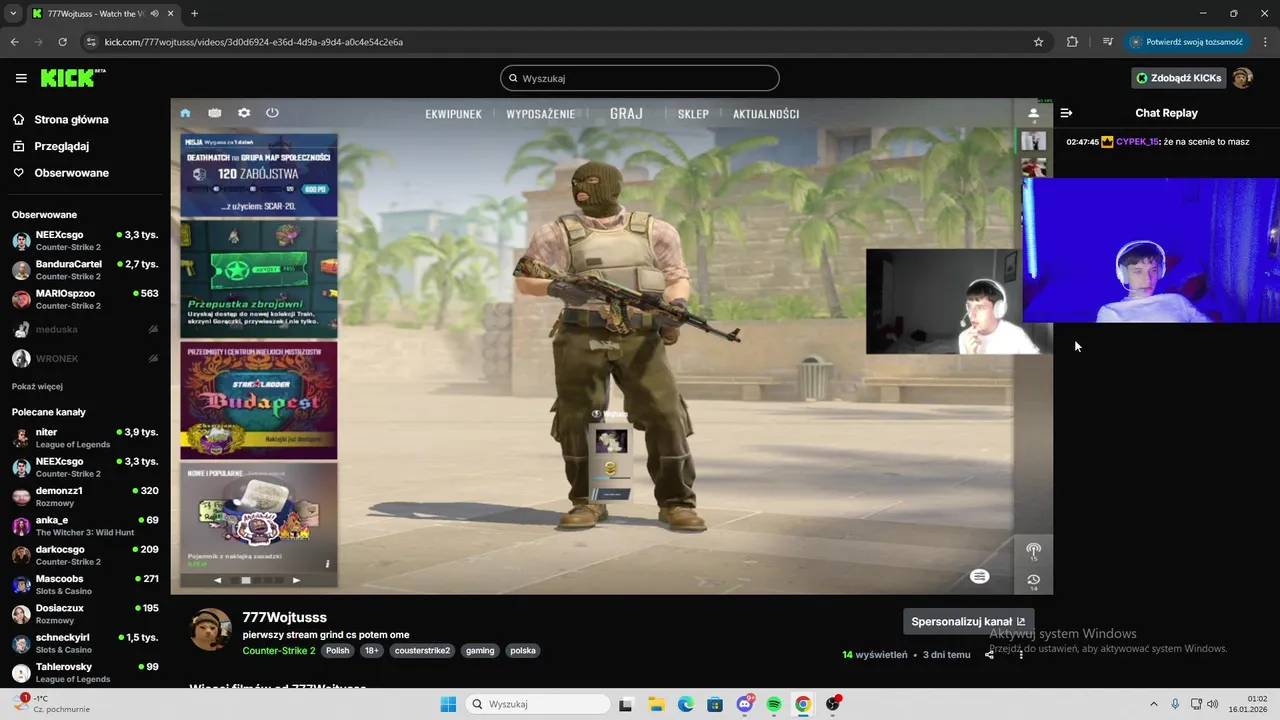Open the user profile avatar menu
Screen dimensions: 1280x720
(x=1242, y=78)
